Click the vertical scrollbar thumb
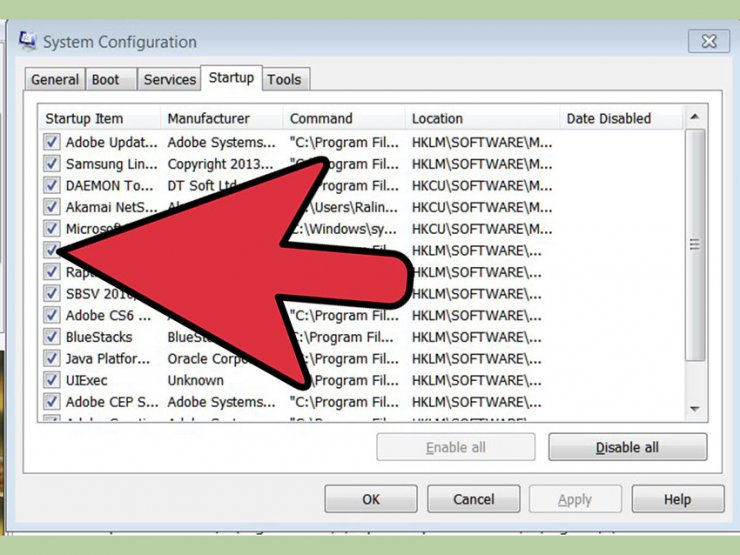This screenshot has width=740, height=555. click(x=695, y=244)
